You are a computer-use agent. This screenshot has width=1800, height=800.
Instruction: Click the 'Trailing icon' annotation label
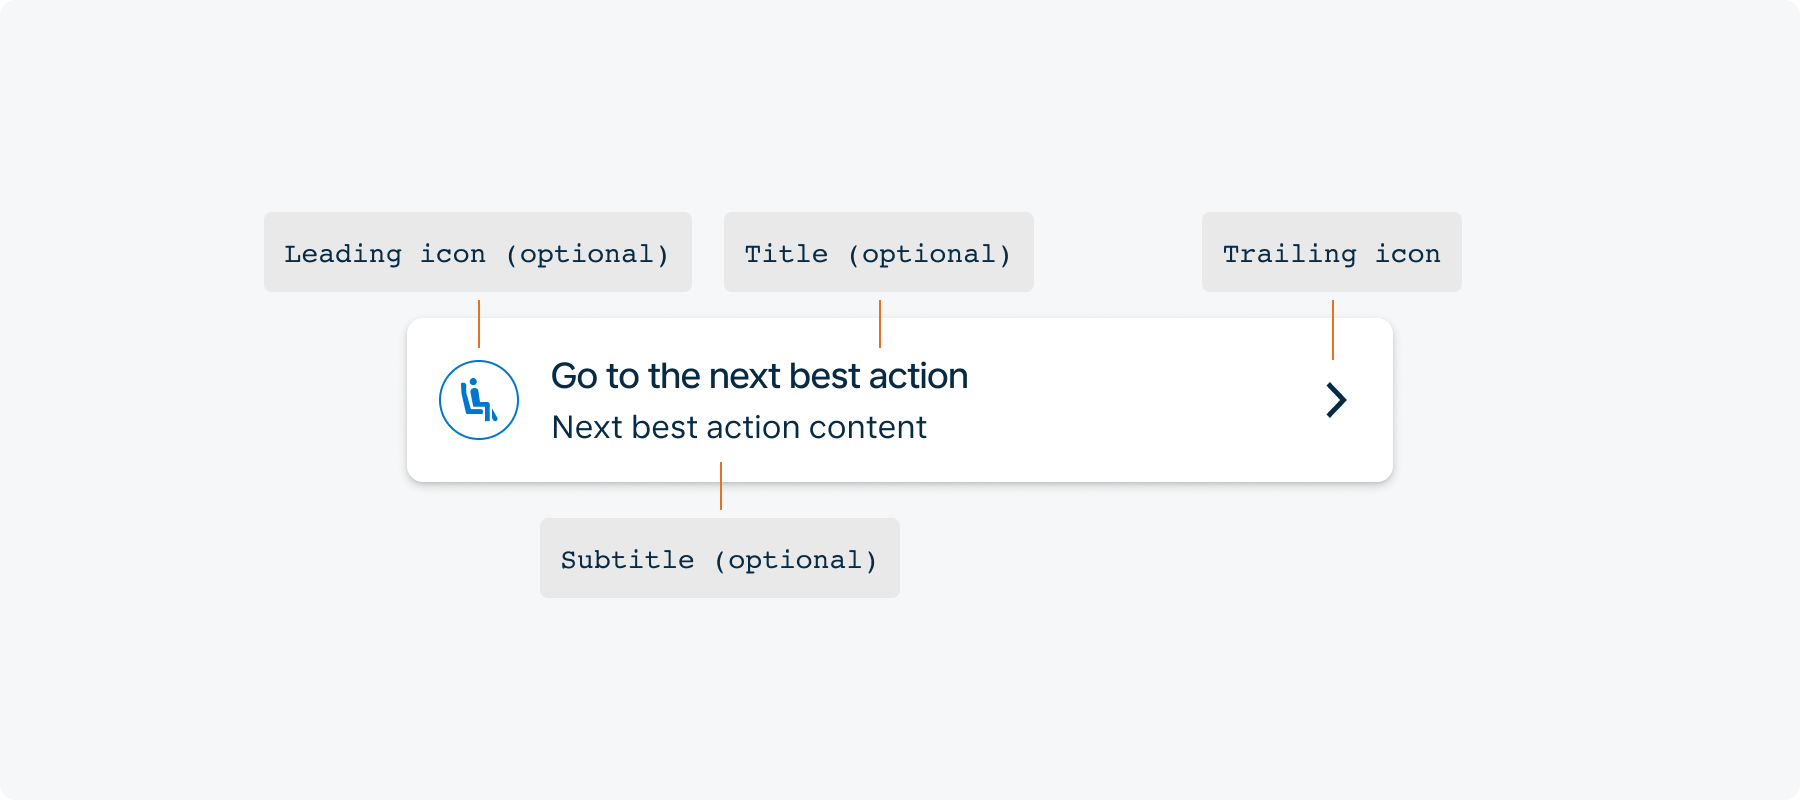(x=1331, y=253)
